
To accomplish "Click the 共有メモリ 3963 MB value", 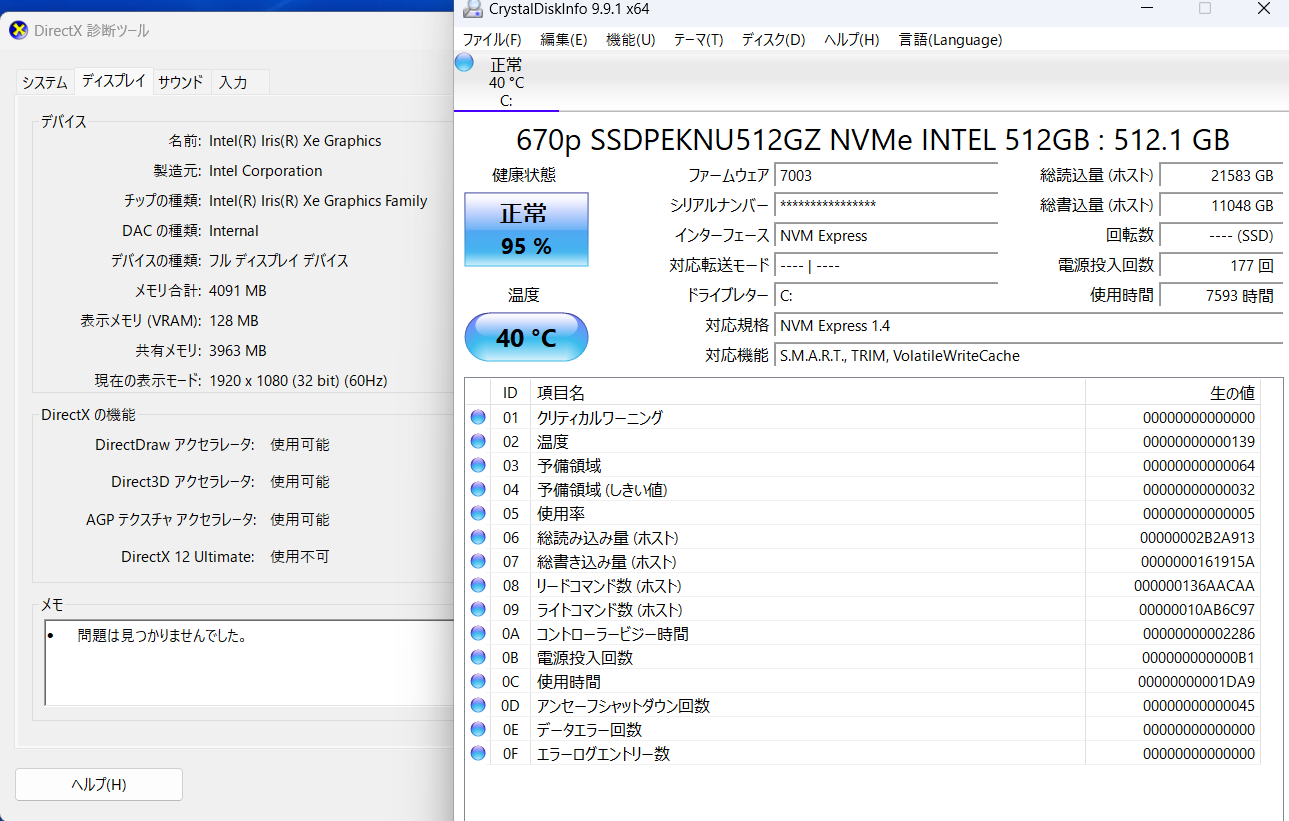I will [238, 351].
